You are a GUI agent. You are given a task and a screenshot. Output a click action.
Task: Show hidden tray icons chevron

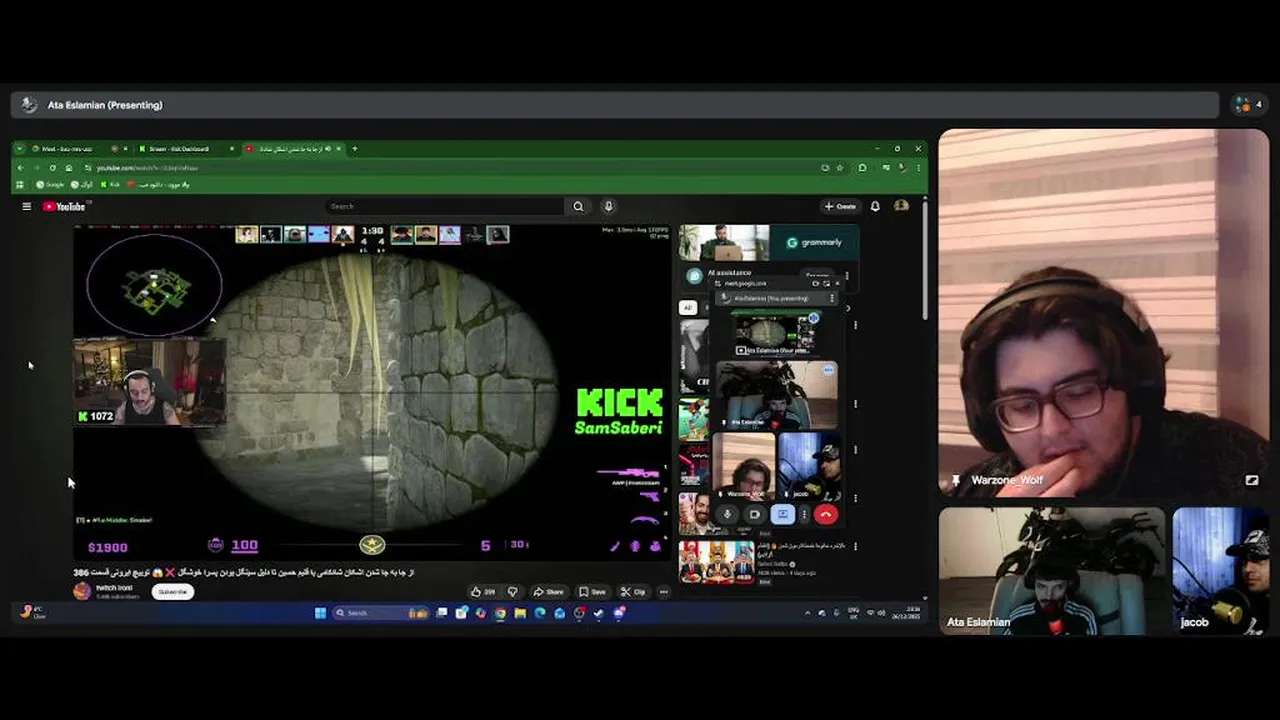808,613
